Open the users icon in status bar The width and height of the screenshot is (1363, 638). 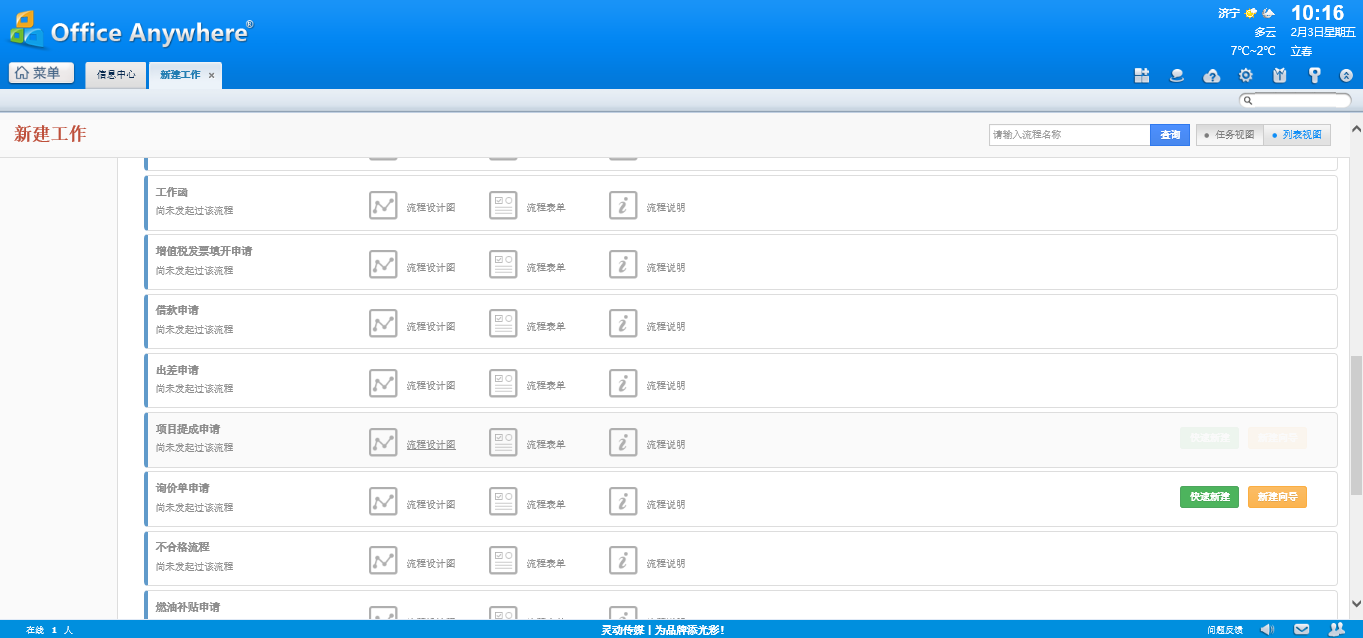tap(1336, 629)
